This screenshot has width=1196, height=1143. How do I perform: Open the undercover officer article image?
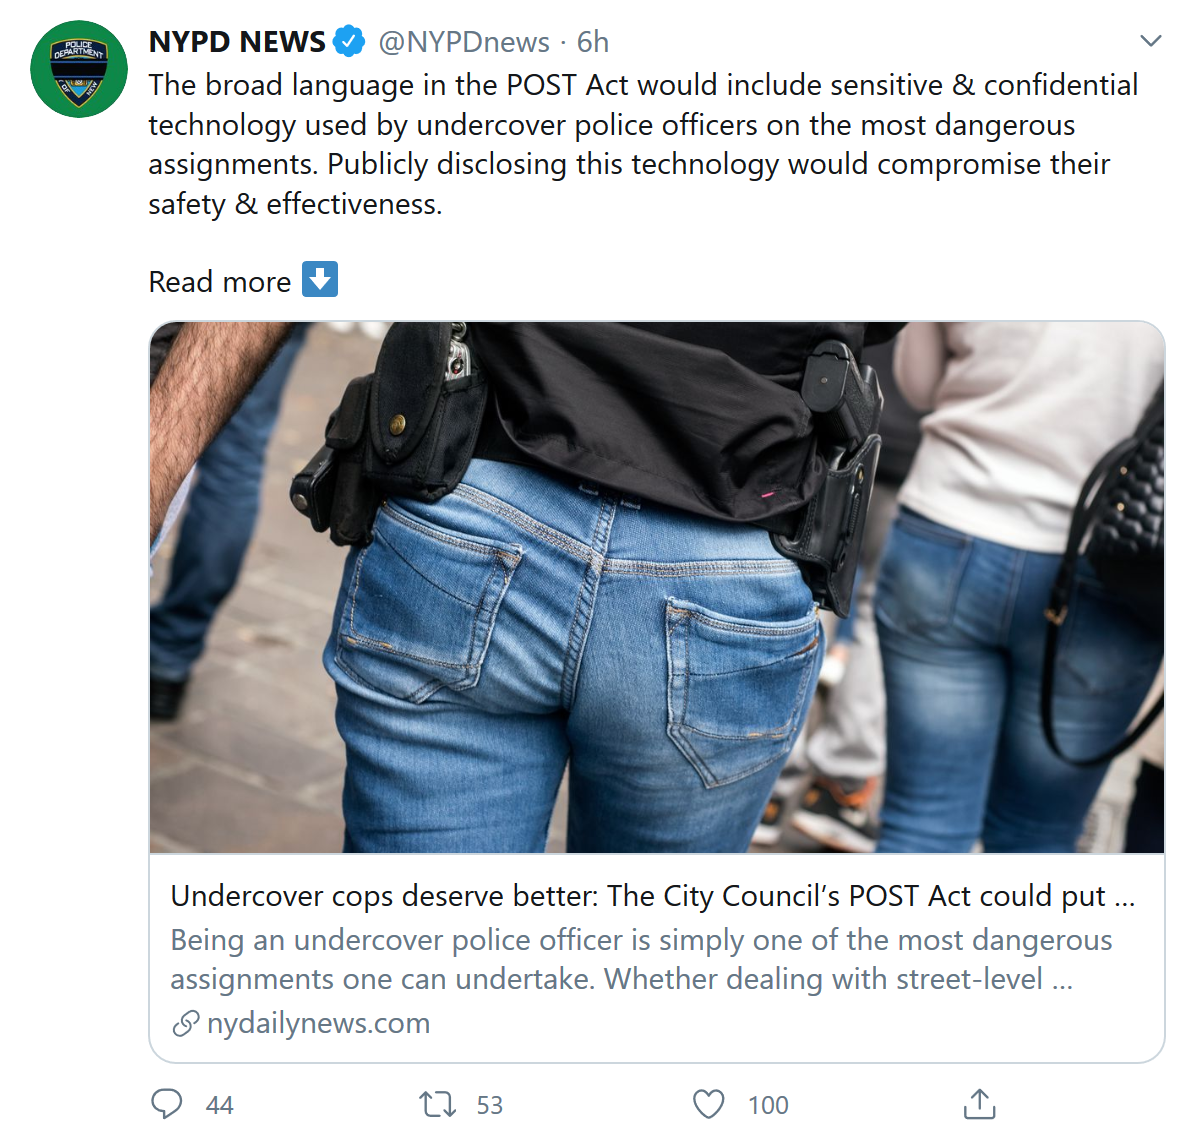(x=657, y=587)
